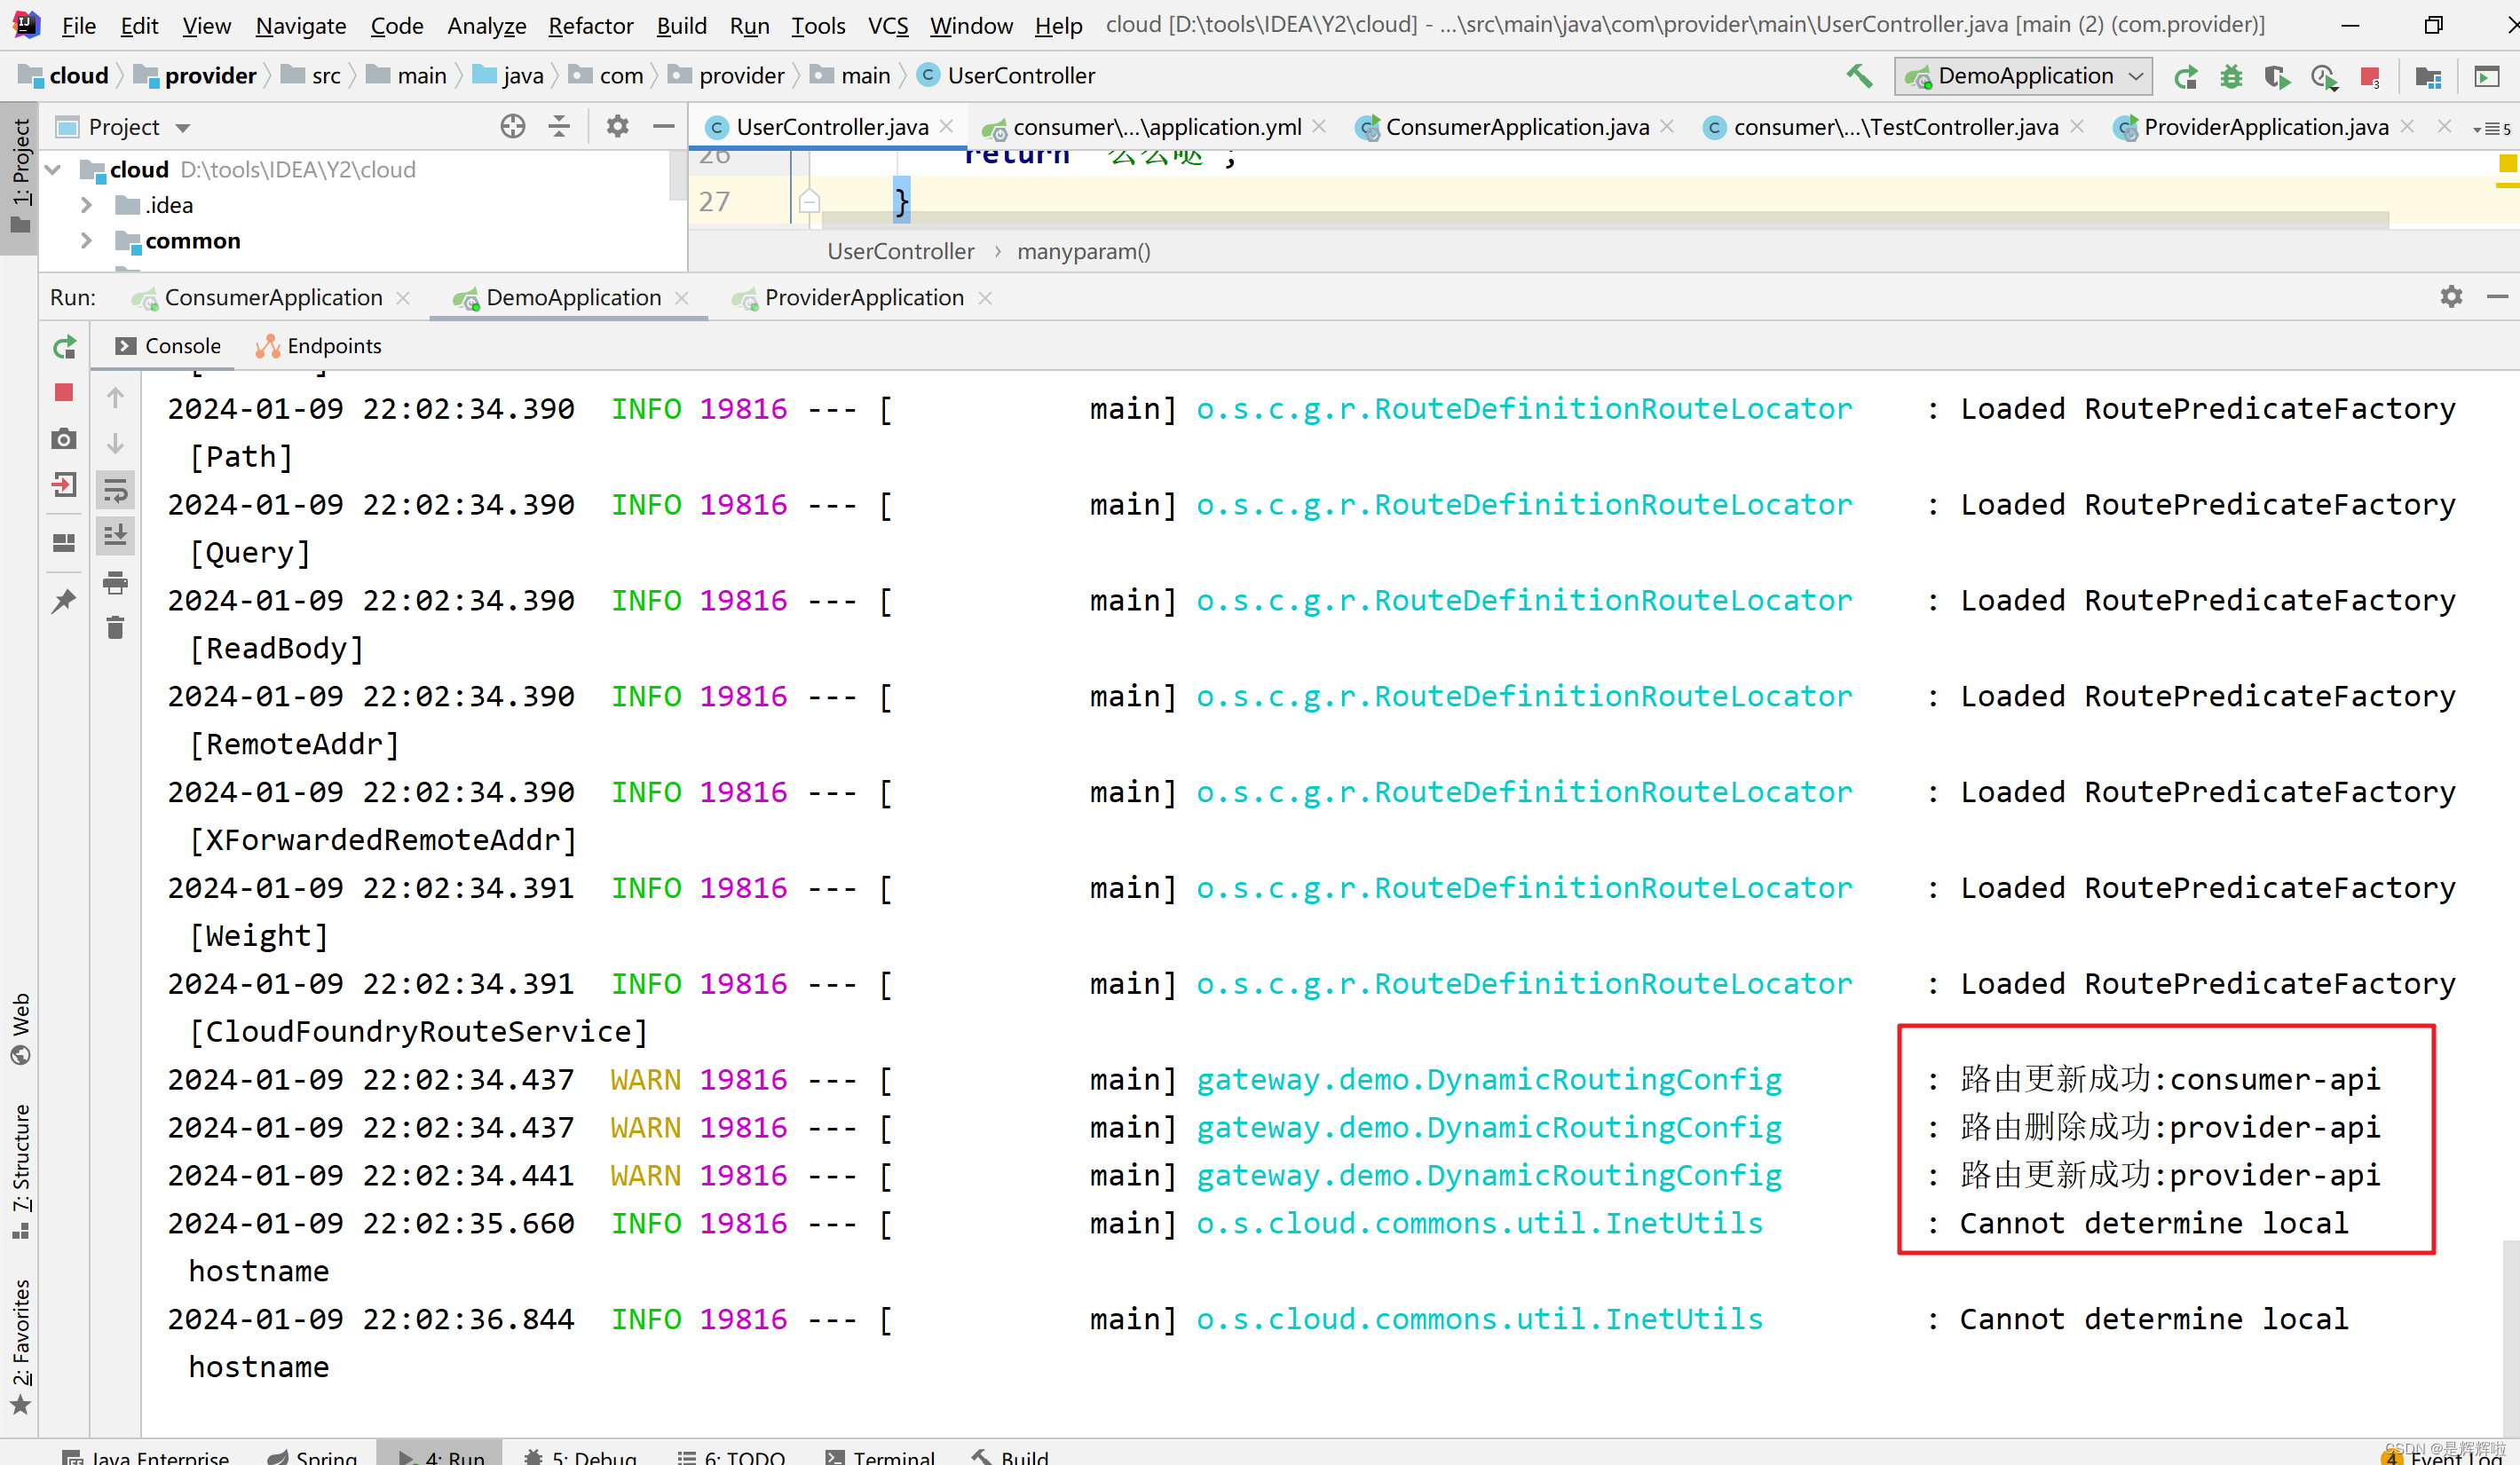This screenshot has height=1465, width=2520.
Task: Click the Locate file crosshair icon in Project panel
Action: (x=513, y=126)
